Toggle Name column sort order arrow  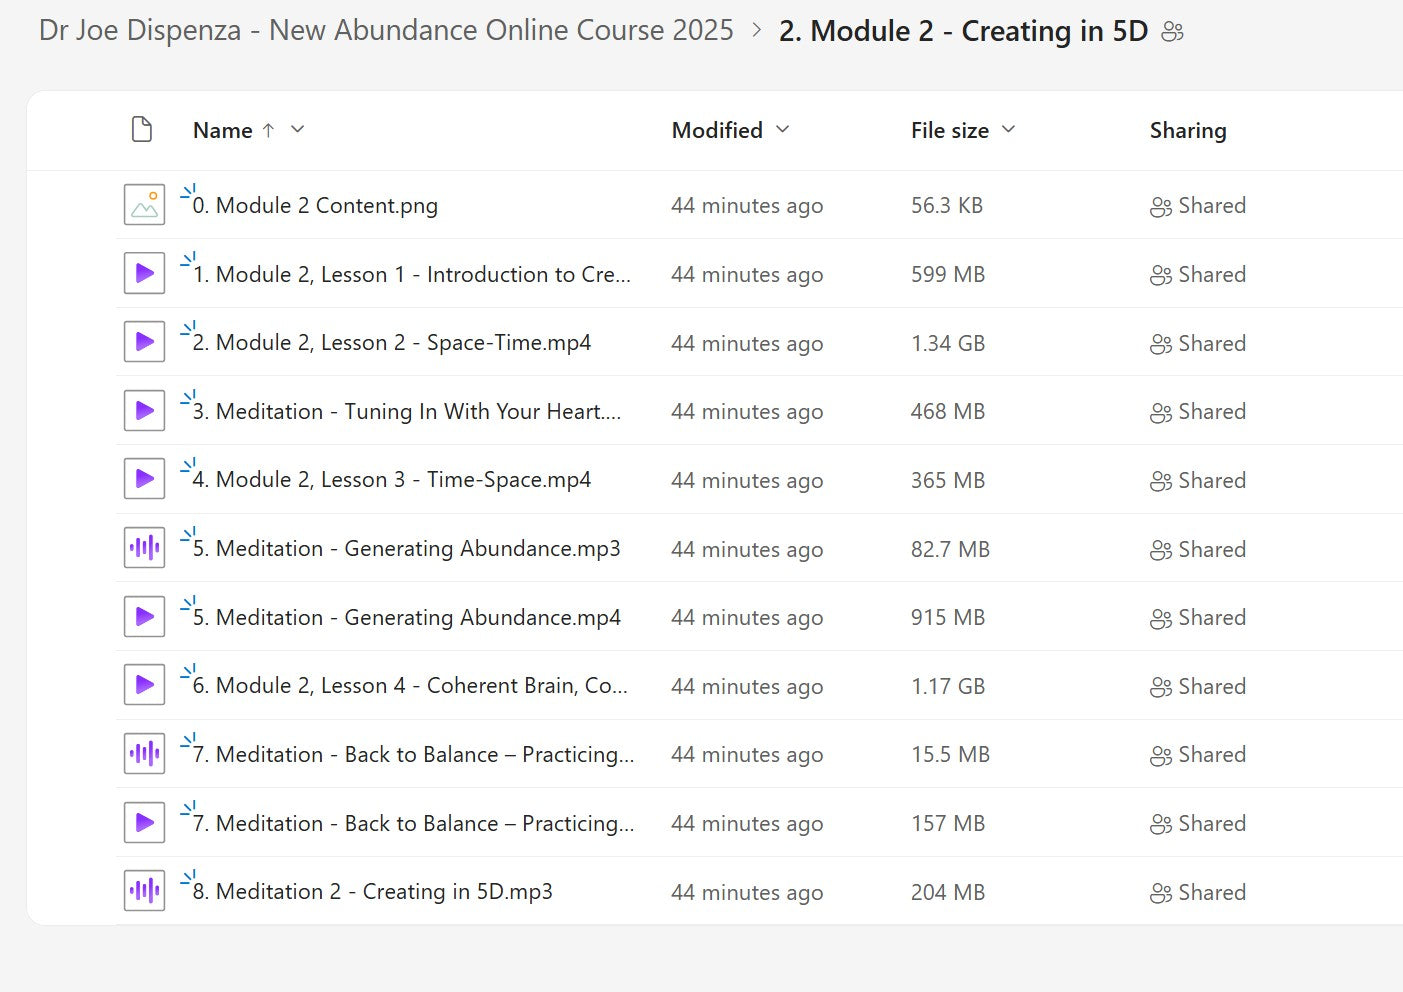coord(268,130)
